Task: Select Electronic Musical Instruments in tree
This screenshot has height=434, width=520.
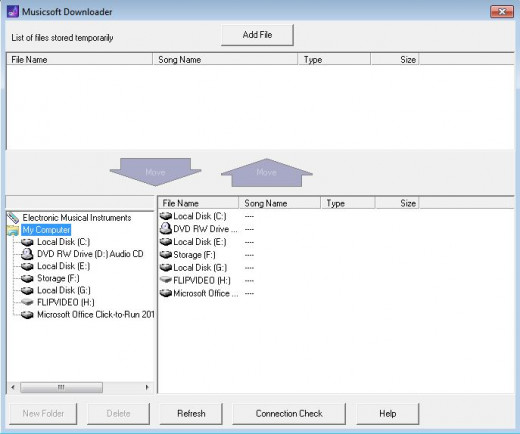Action: coord(77,218)
